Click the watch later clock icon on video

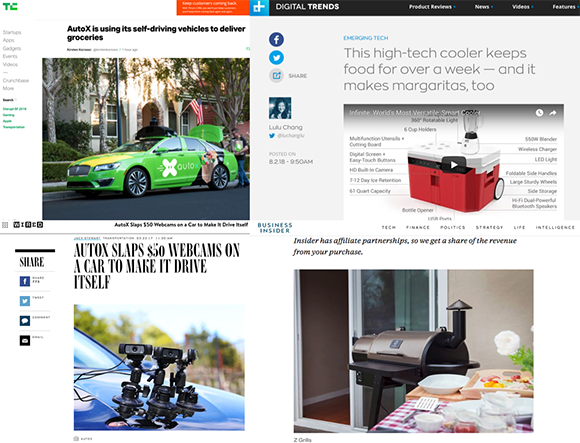[539, 113]
